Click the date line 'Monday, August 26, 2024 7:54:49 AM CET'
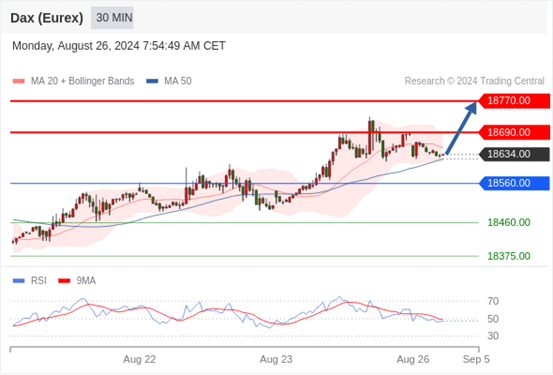This screenshot has height=375, width=553. (119, 46)
